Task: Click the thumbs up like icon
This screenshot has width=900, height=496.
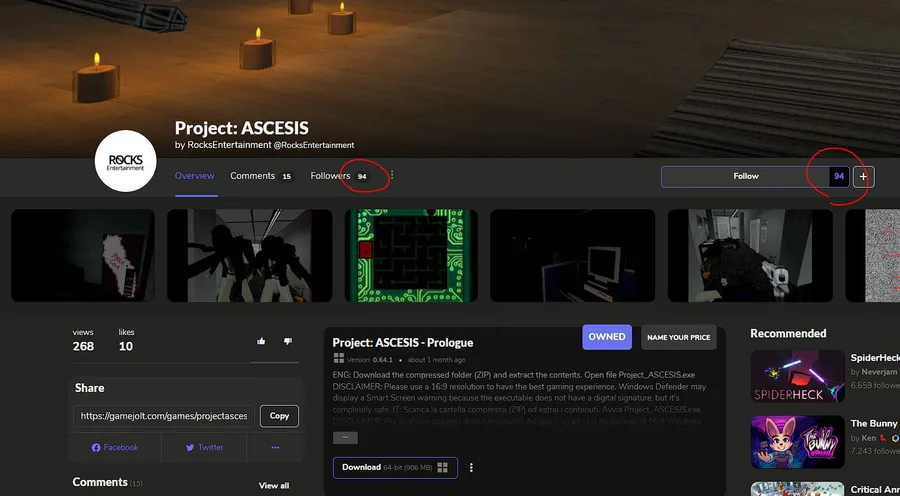Action: [261, 341]
